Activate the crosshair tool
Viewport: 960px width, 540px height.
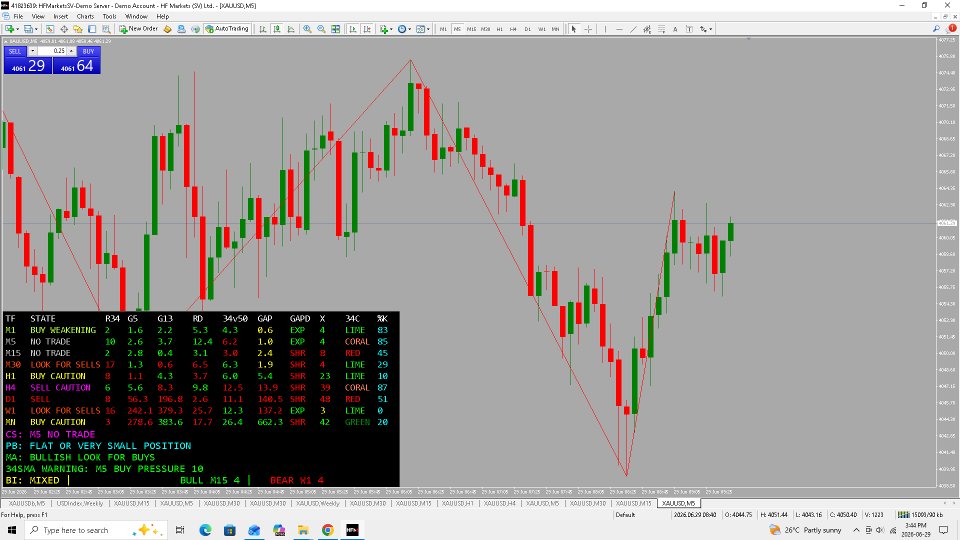point(588,29)
